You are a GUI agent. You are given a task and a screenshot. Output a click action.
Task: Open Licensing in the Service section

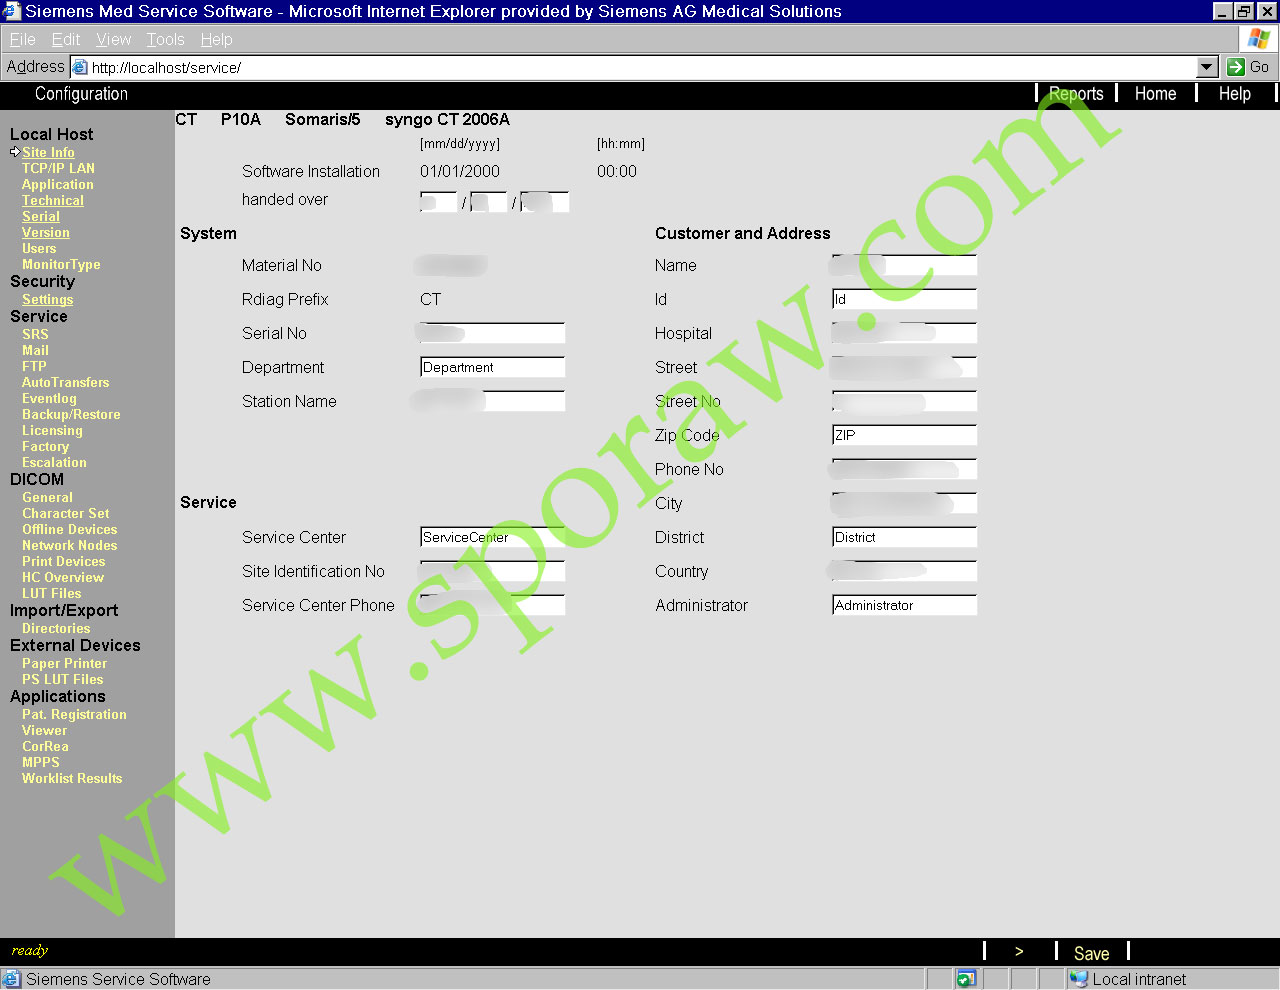(52, 430)
